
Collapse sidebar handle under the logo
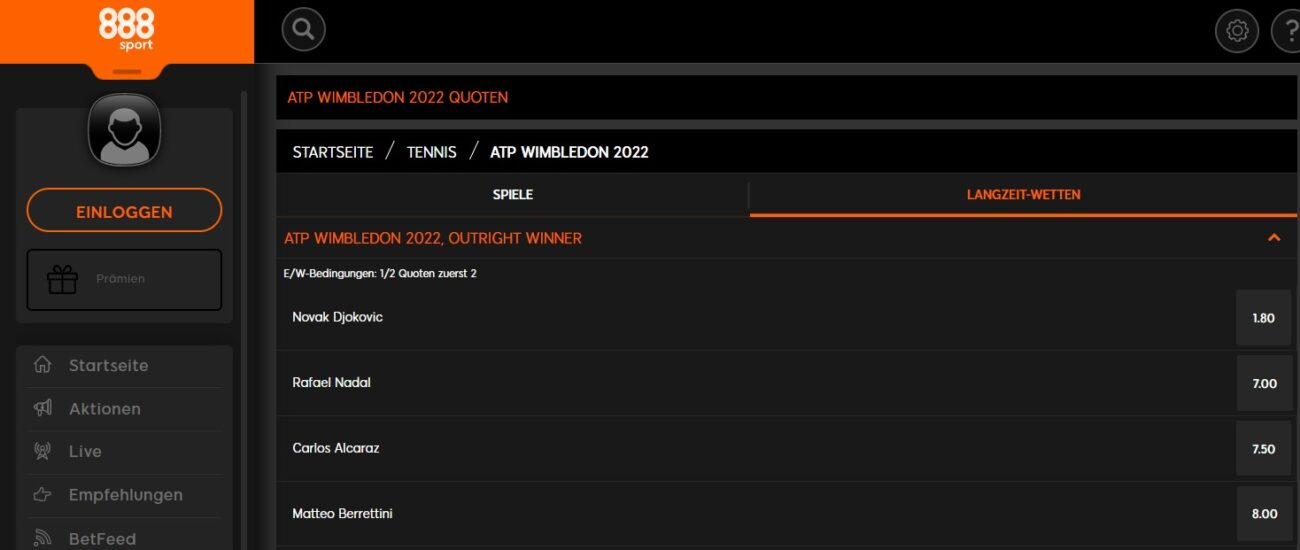coord(127,72)
